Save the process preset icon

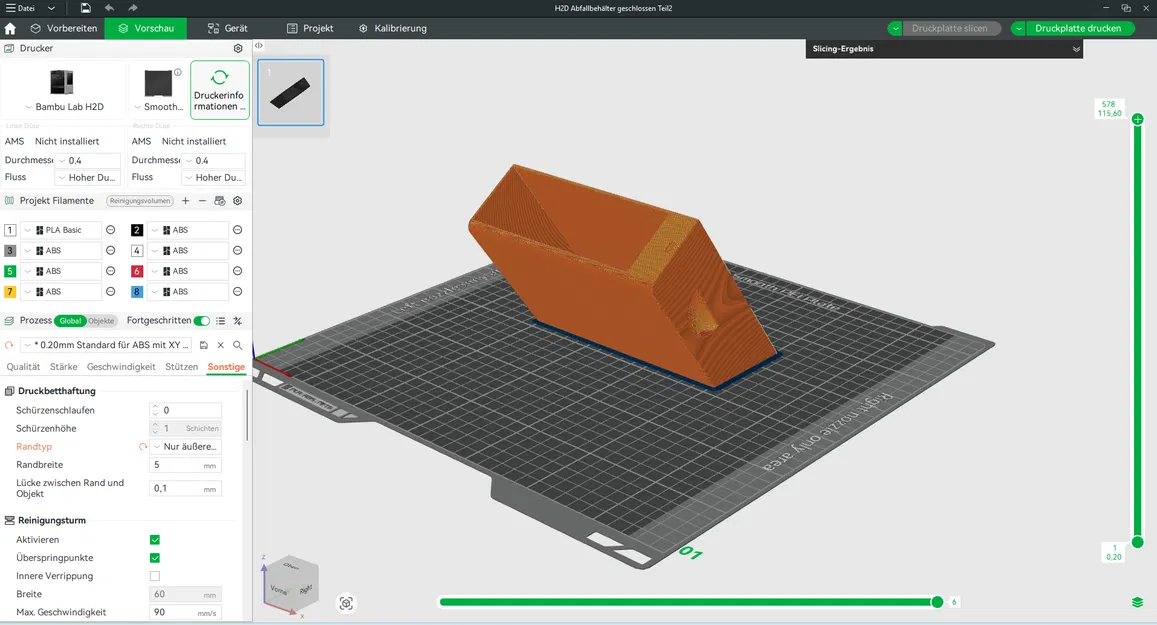coord(204,345)
